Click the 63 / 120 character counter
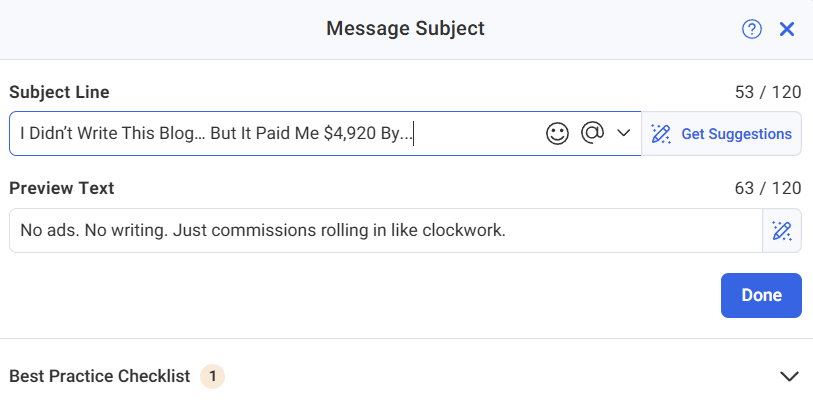 (x=768, y=188)
